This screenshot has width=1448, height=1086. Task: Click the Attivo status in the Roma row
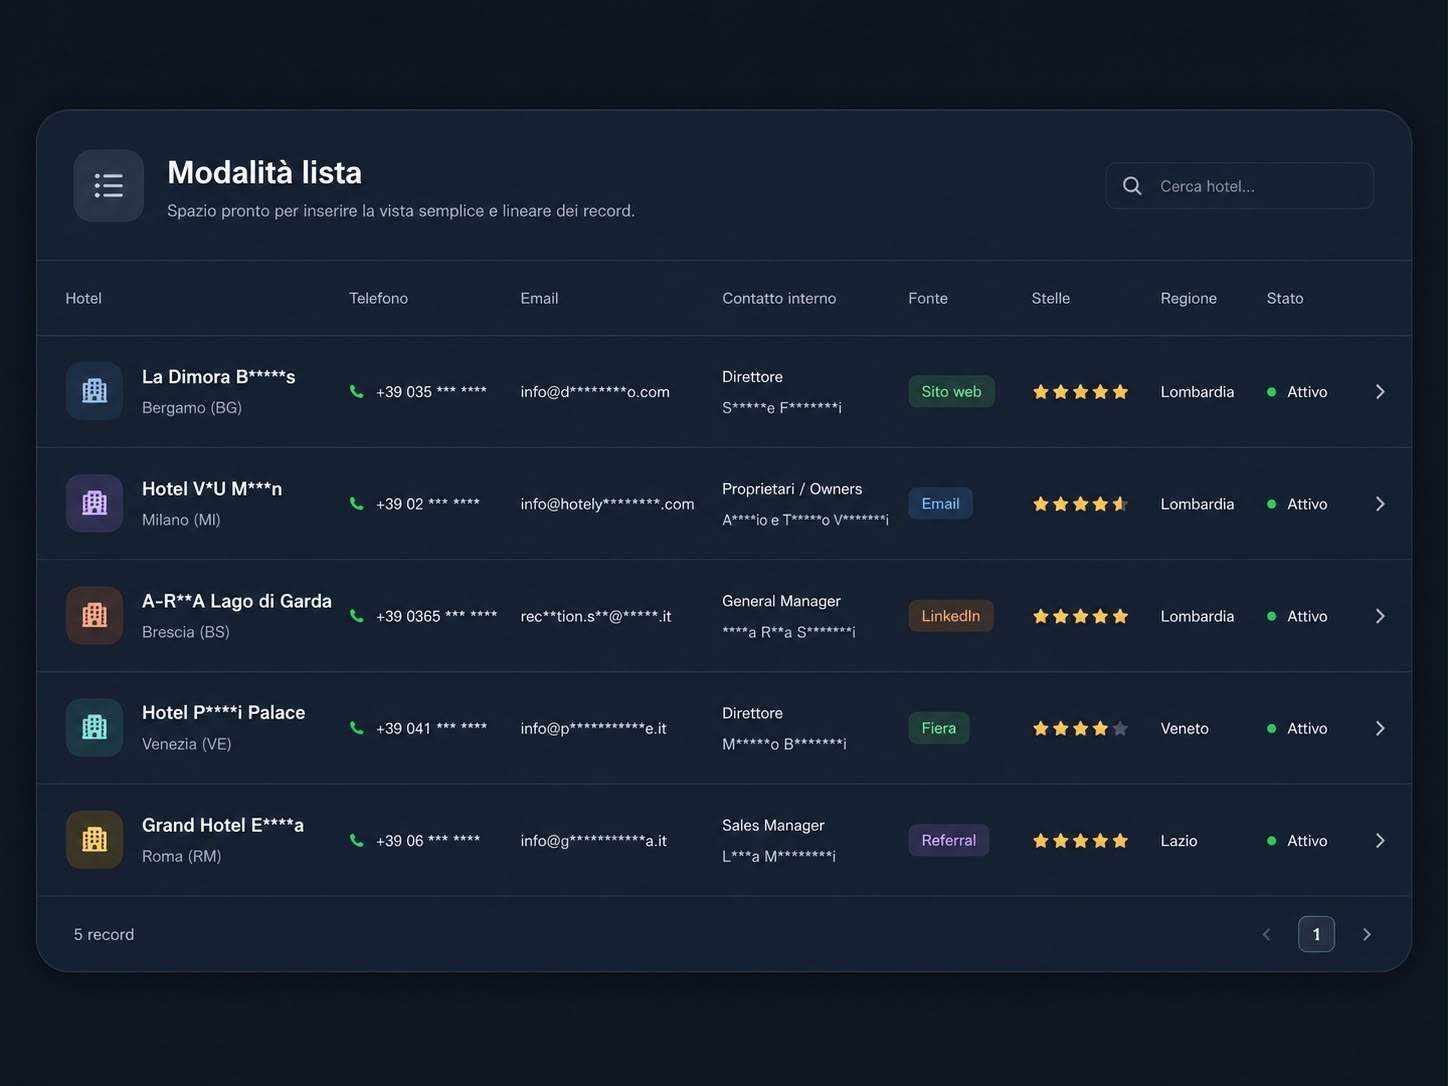tap(1297, 840)
